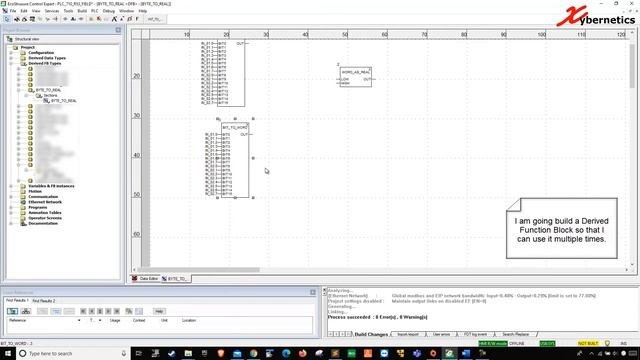Screen dimensions: 640x360
Task: Click the Structural view icon in Project Browser
Action: pos(10,39)
